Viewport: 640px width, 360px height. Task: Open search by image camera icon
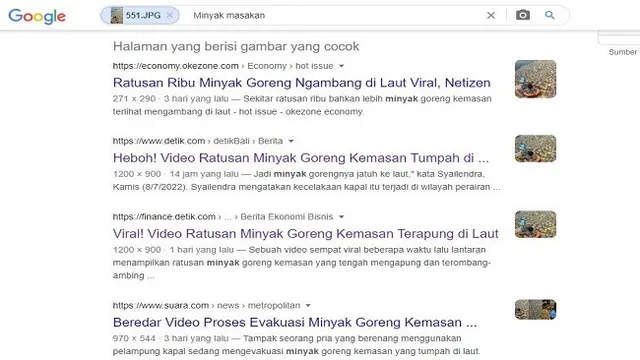click(x=522, y=15)
